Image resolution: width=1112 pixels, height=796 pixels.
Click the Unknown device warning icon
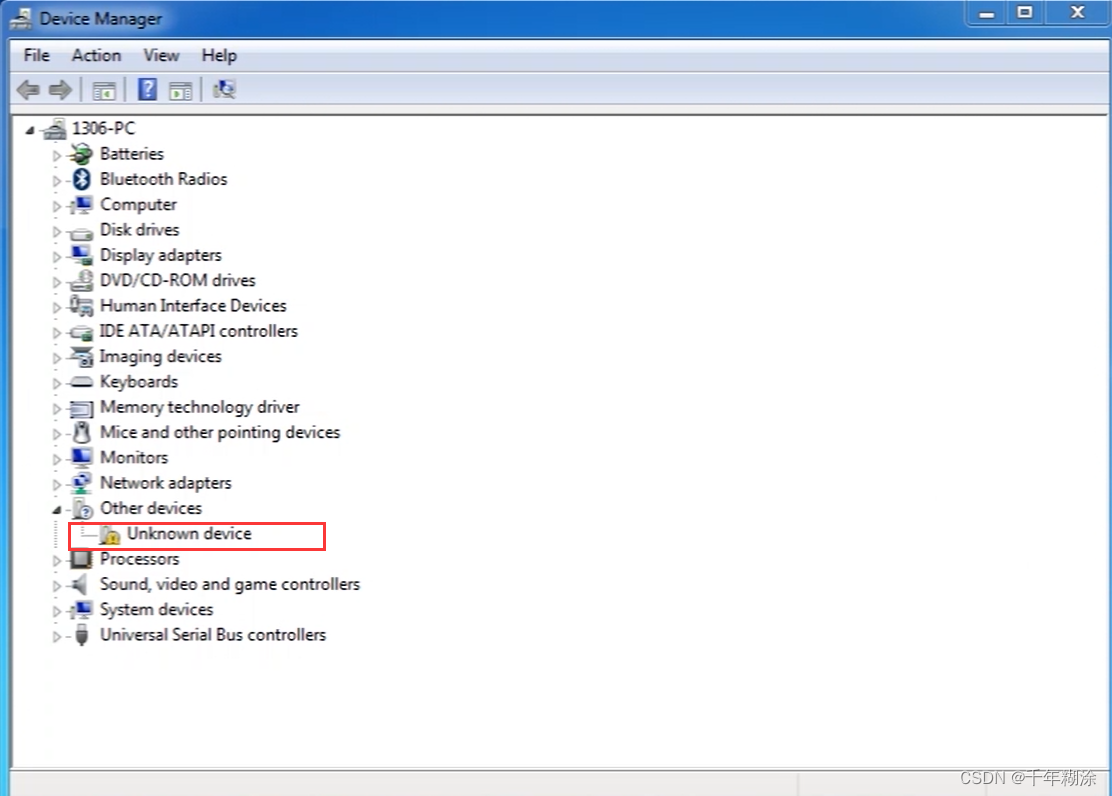click(110, 535)
